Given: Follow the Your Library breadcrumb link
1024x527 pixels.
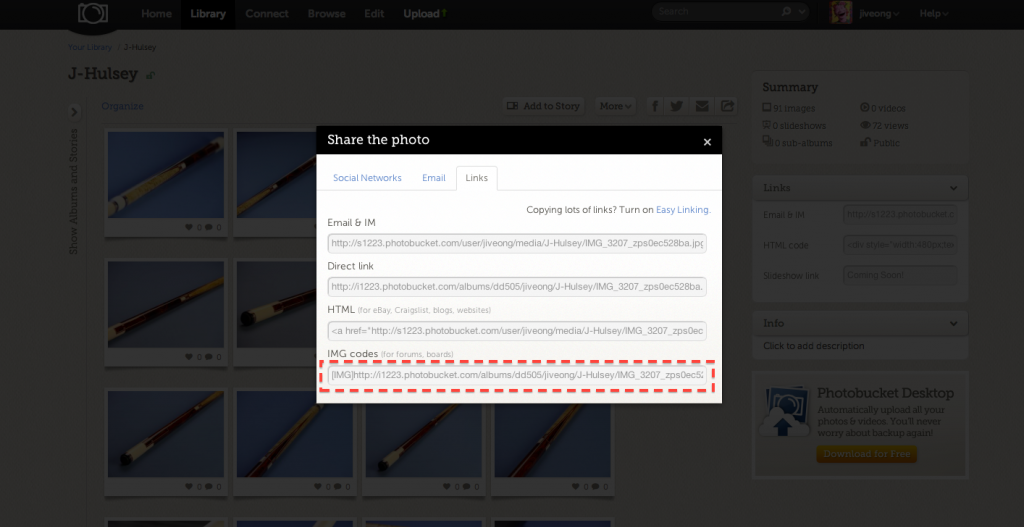Looking at the screenshot, I should point(90,48).
